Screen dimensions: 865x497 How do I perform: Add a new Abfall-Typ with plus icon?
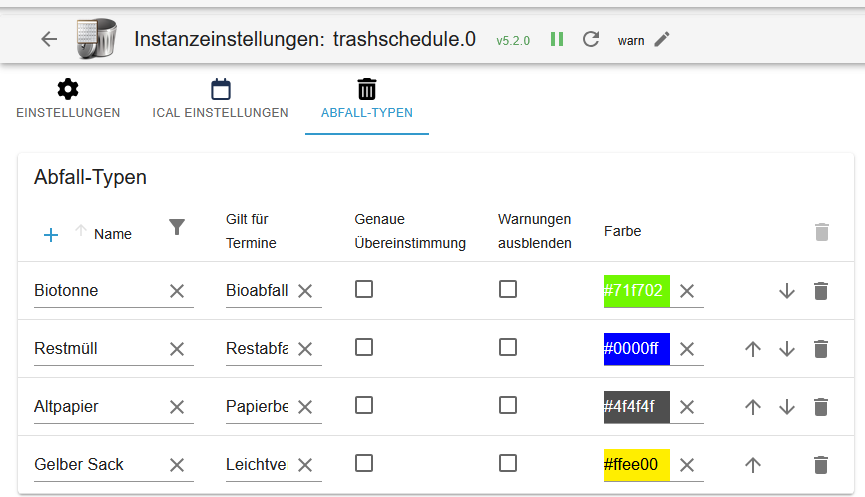pos(51,234)
